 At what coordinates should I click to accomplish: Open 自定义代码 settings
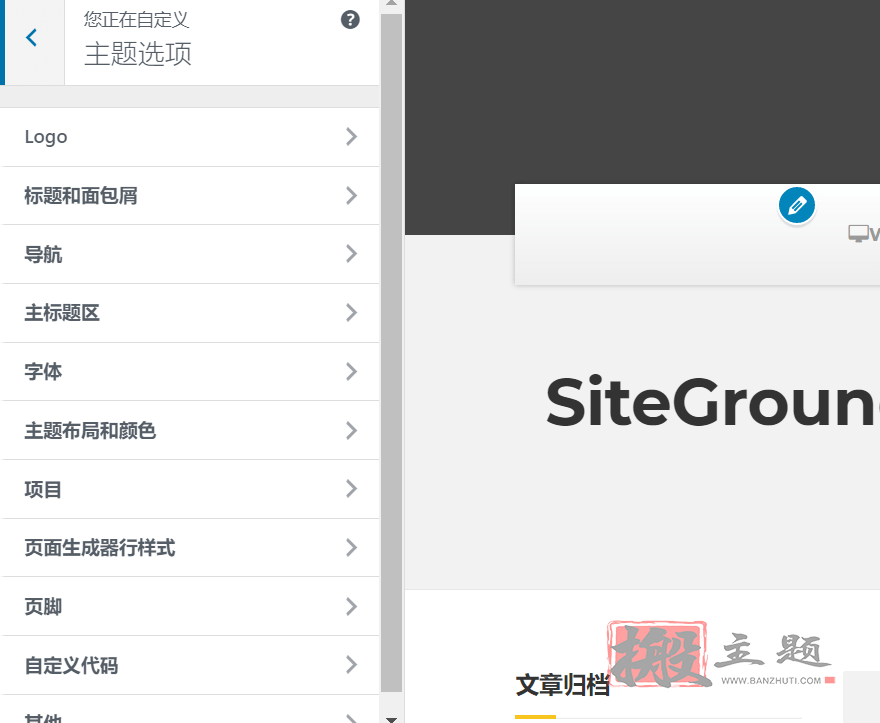point(190,665)
